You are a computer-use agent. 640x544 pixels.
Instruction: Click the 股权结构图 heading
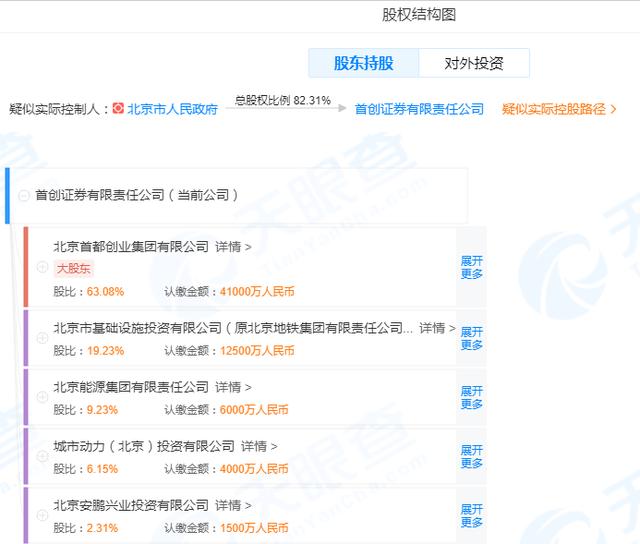(x=419, y=15)
